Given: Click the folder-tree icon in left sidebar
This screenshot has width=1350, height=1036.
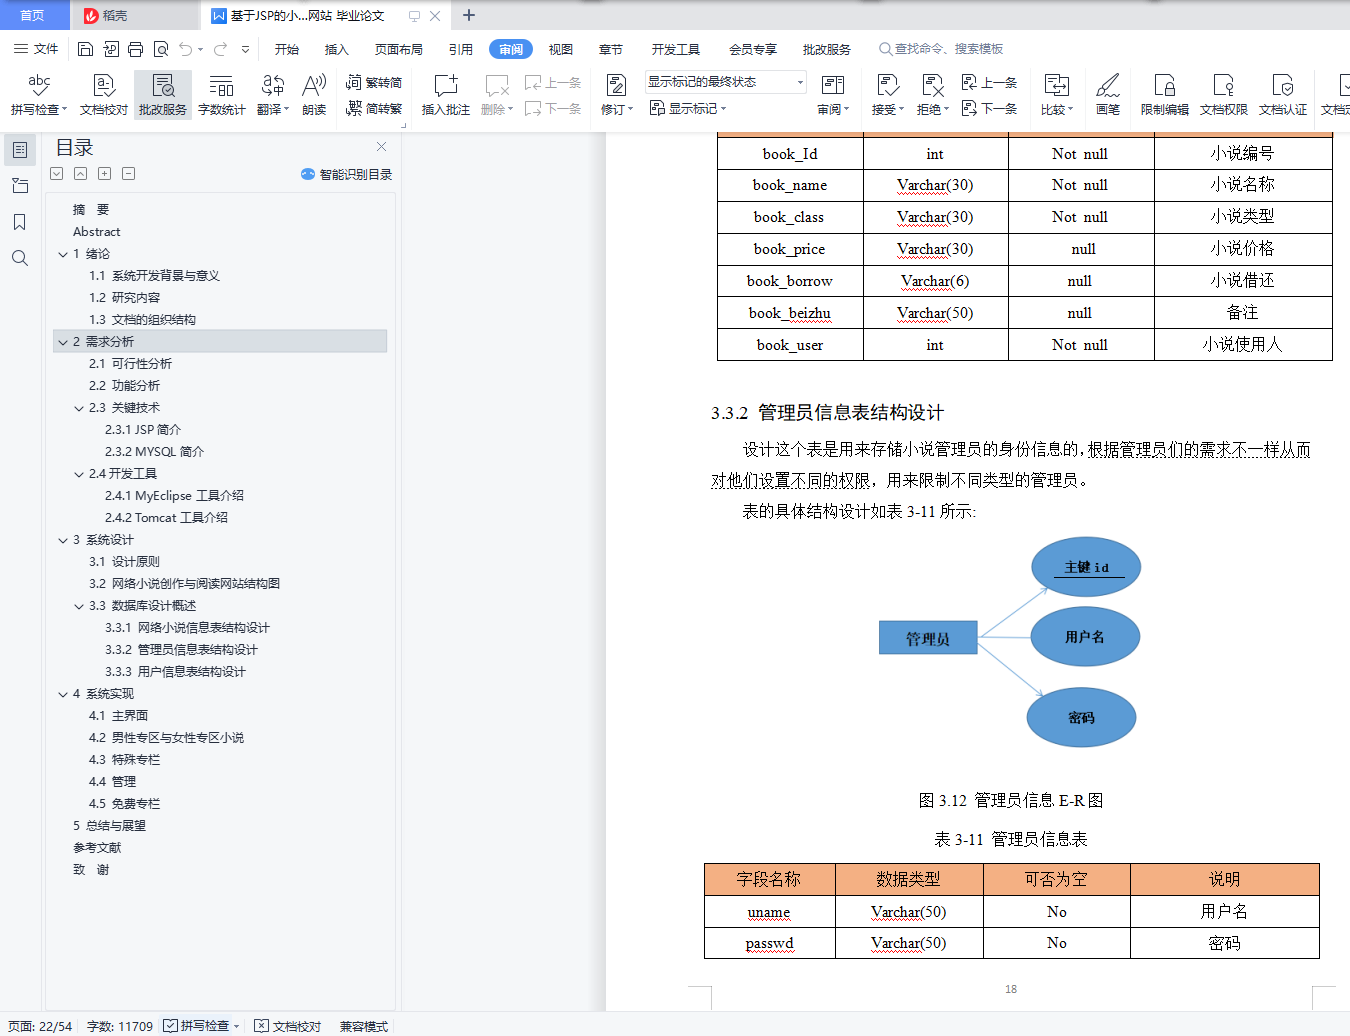Looking at the screenshot, I should tap(20, 186).
